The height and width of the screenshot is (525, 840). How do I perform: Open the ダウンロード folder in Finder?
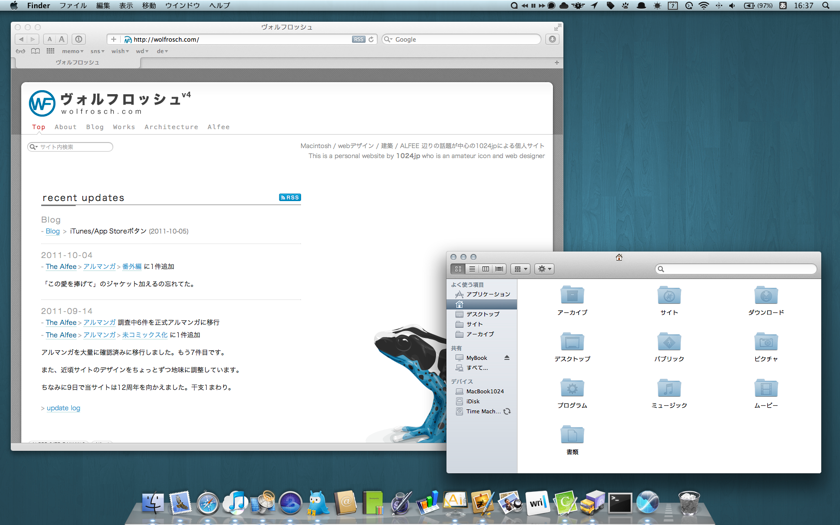pyautogui.click(x=765, y=296)
